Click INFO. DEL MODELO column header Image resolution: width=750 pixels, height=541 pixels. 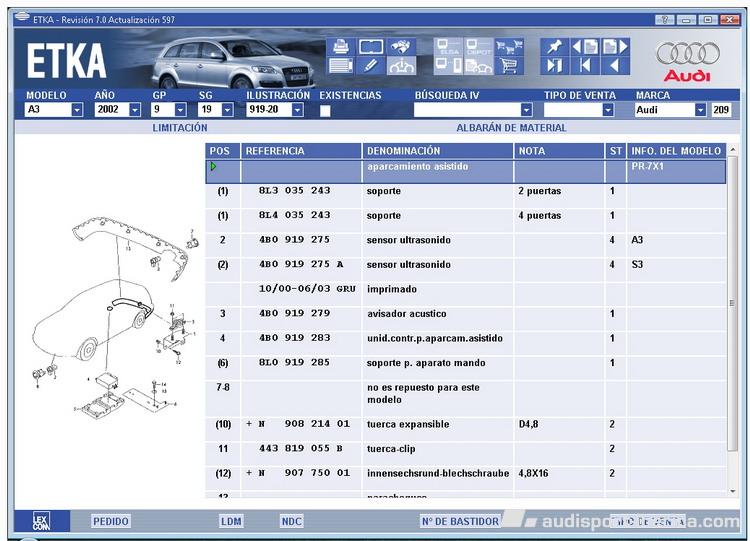[676, 151]
